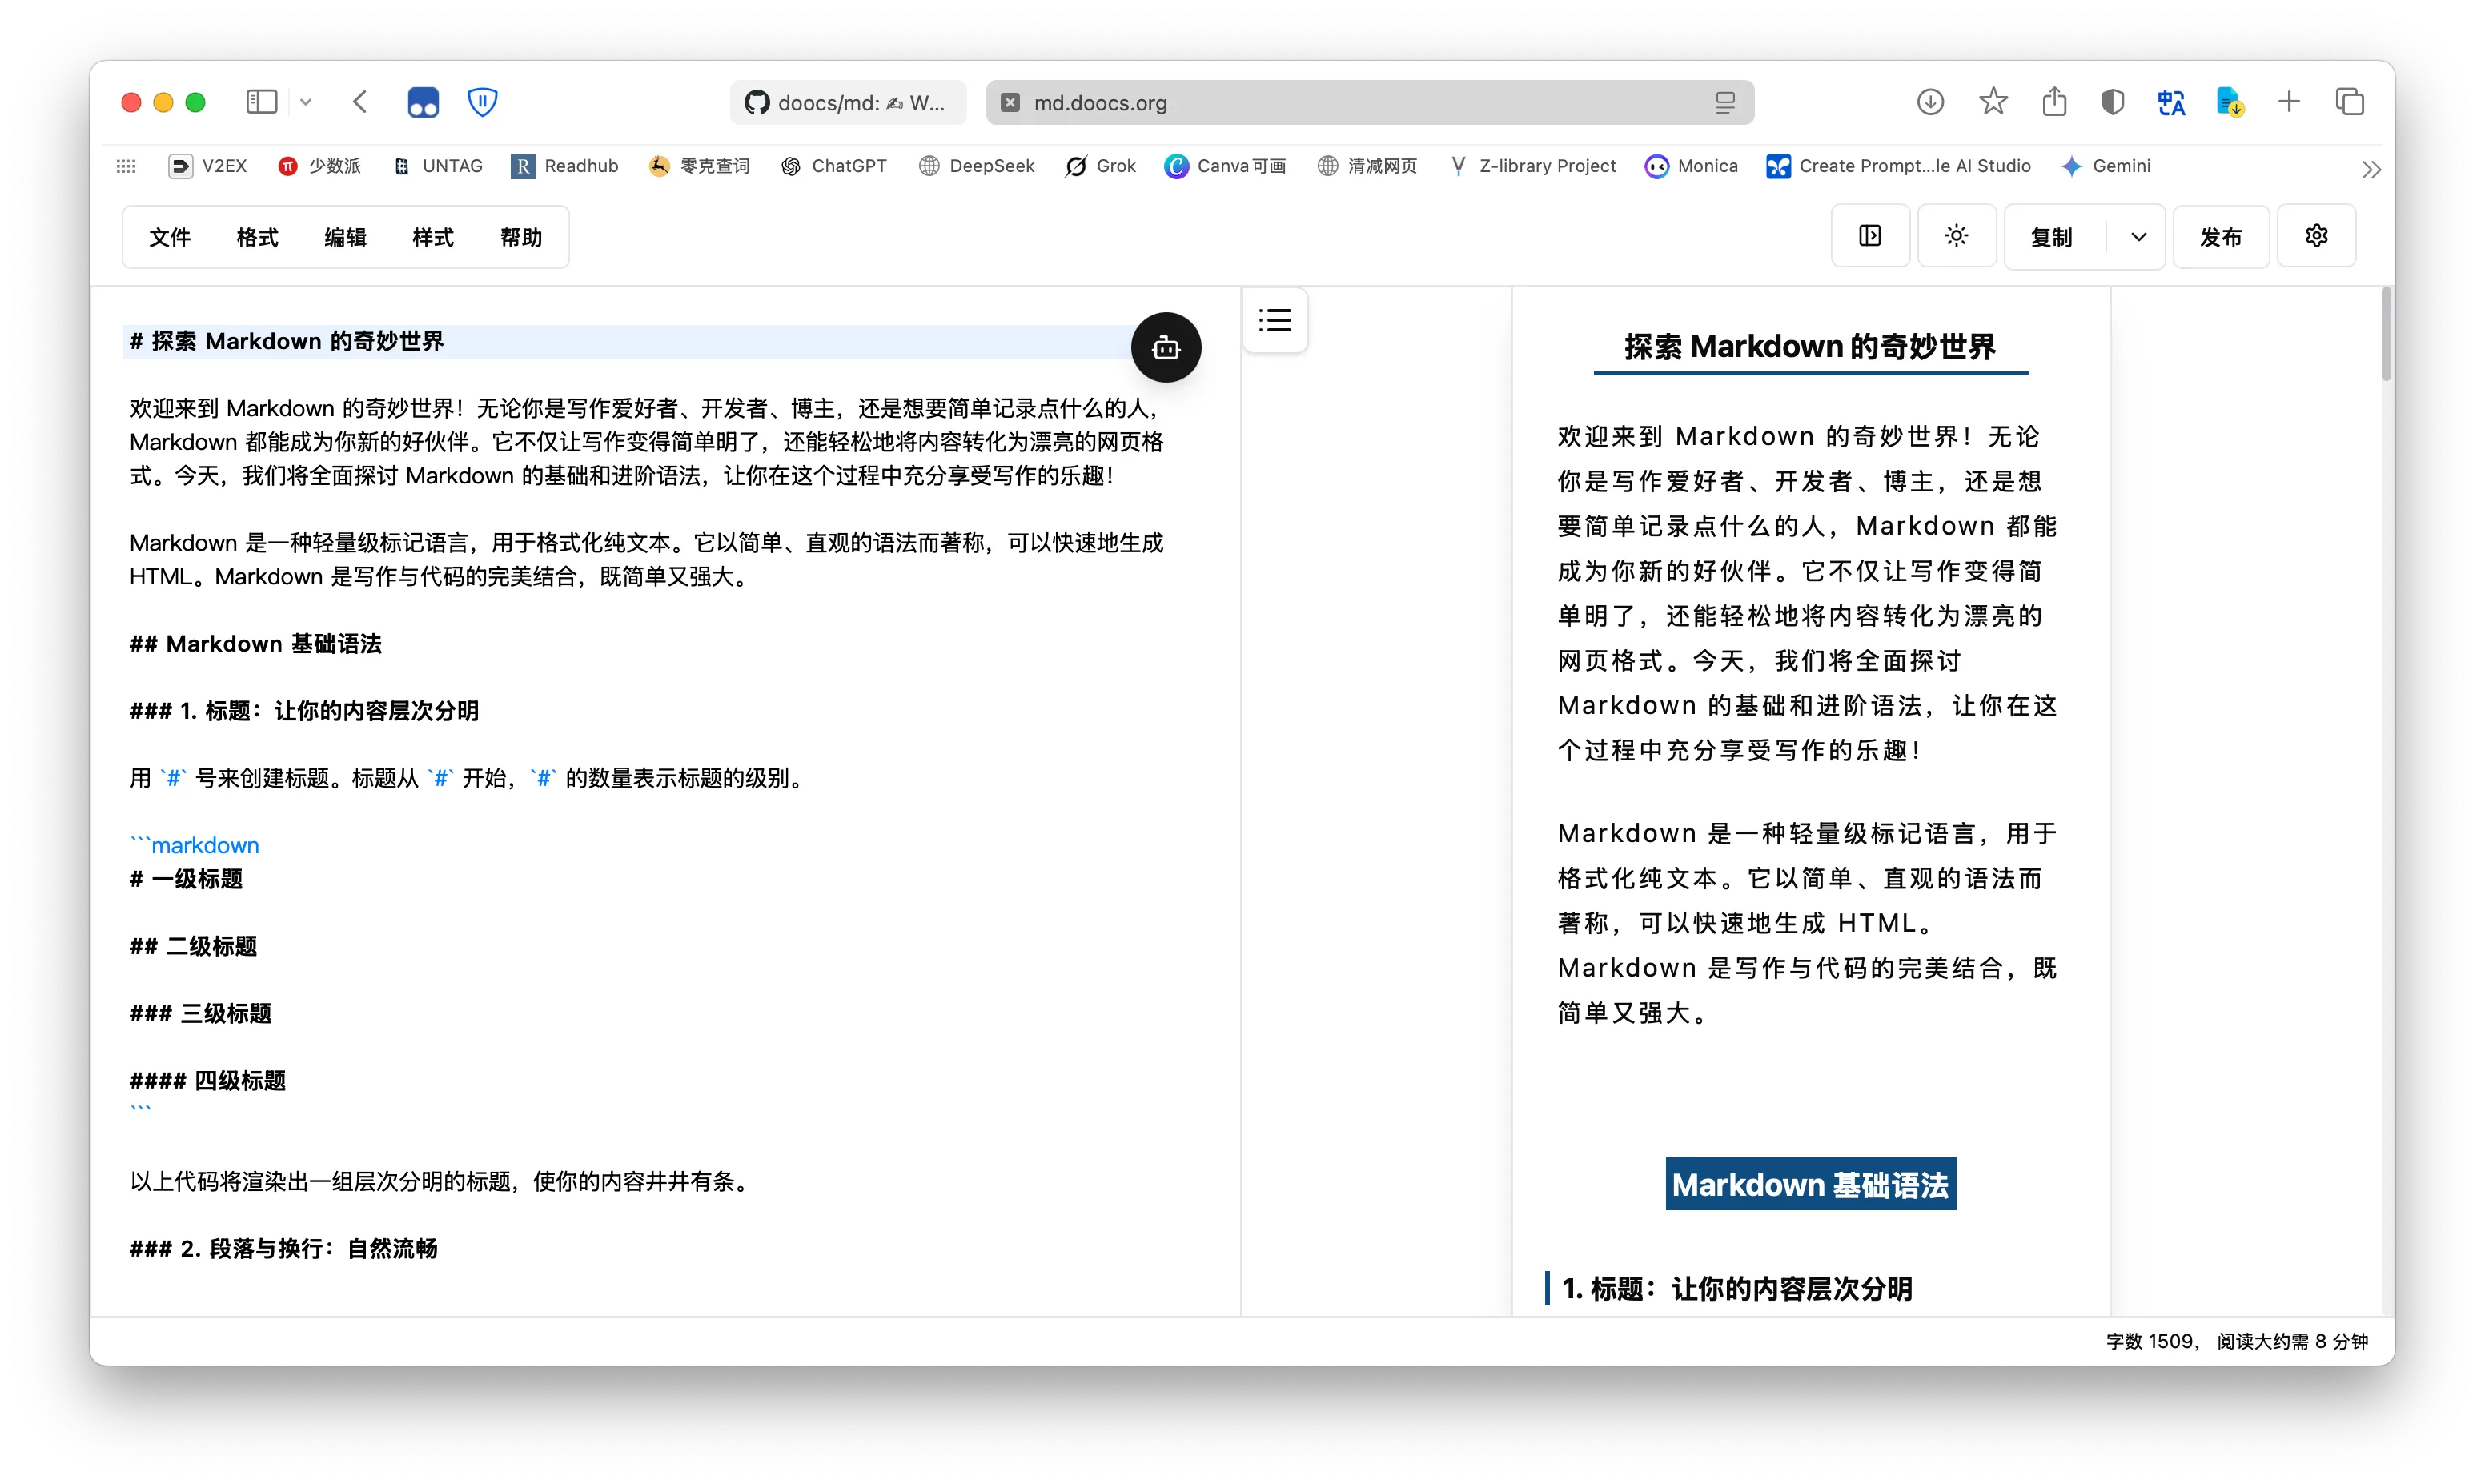
Task: Click the preview vertical scrollbar
Action: click(x=2386, y=334)
